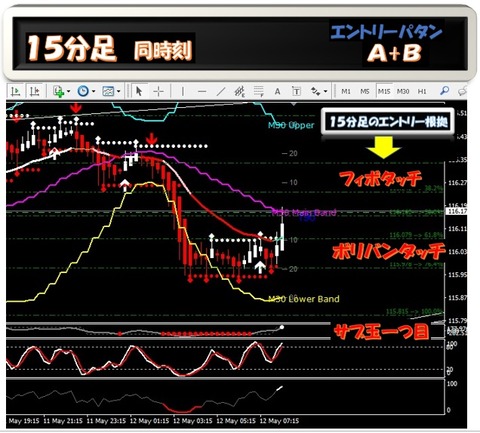Click the 115.95 price axis value
This screenshot has height=433, width=480.
coord(457,275)
